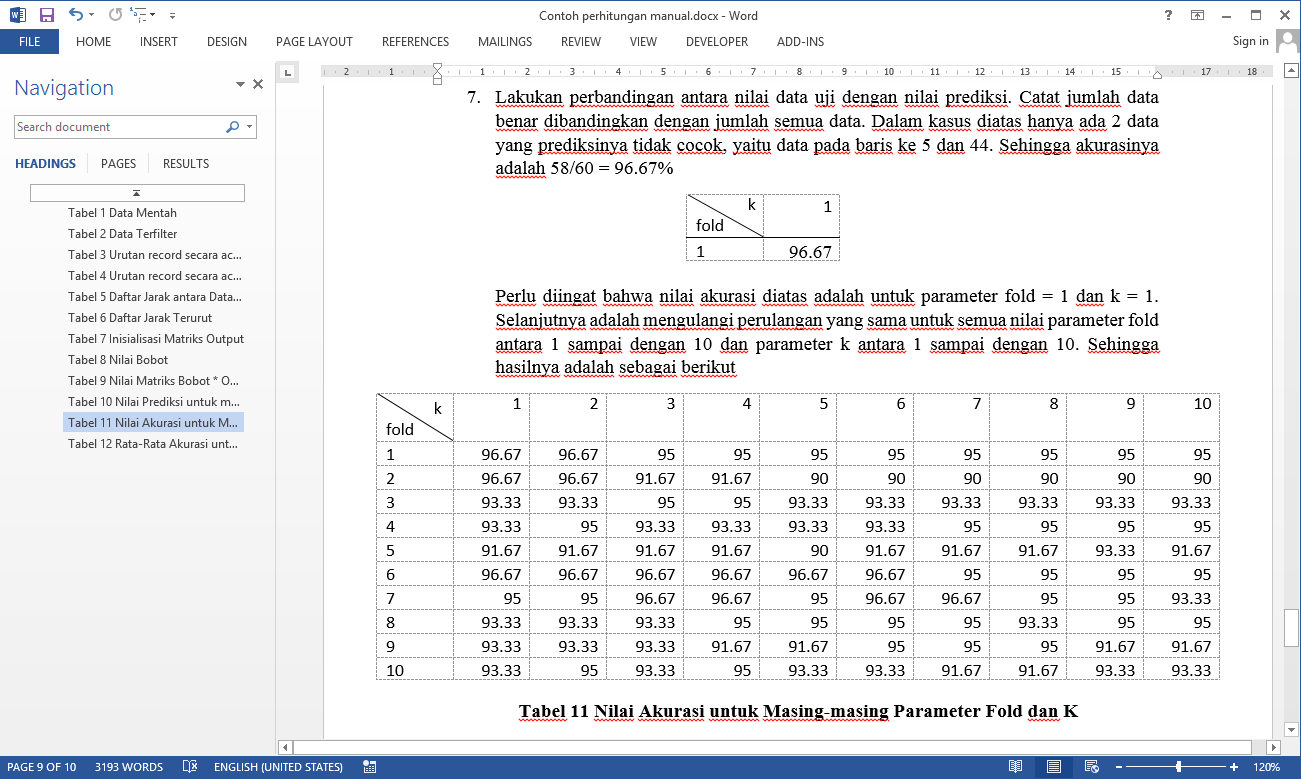
Task: Click in the Search document field
Action: click(x=118, y=127)
